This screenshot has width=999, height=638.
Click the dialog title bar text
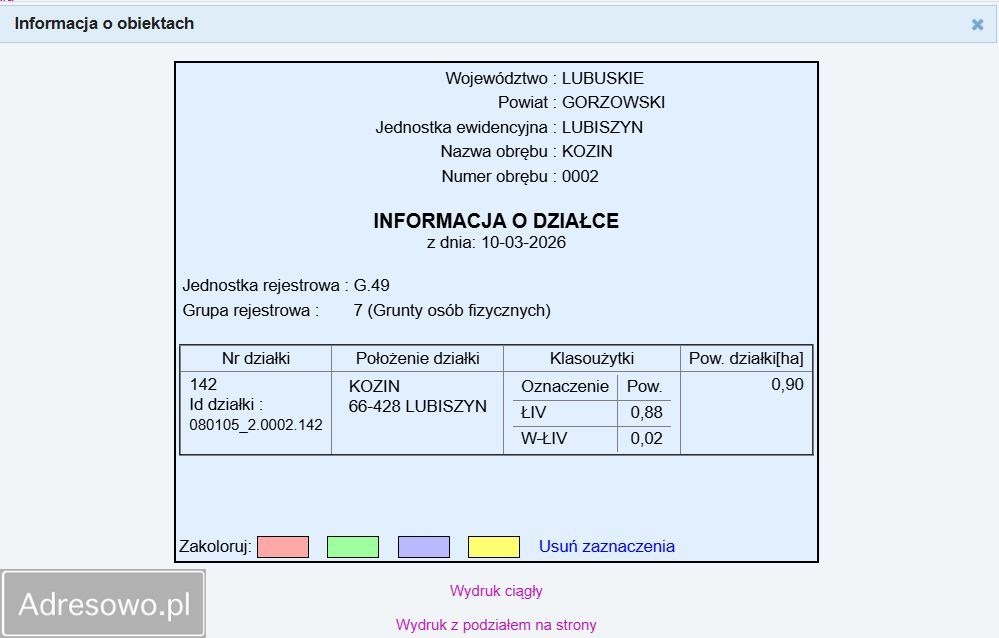pyautogui.click(x=103, y=23)
